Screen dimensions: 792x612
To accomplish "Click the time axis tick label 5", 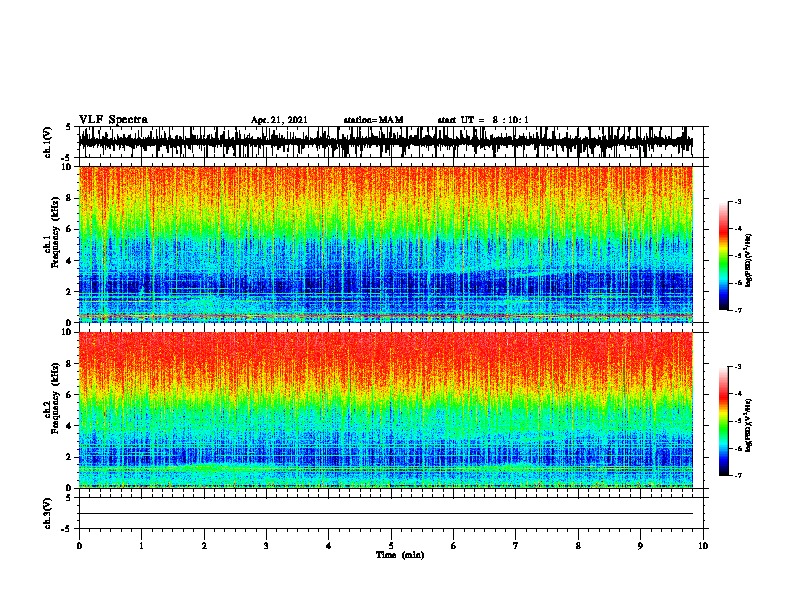I will coord(391,546).
